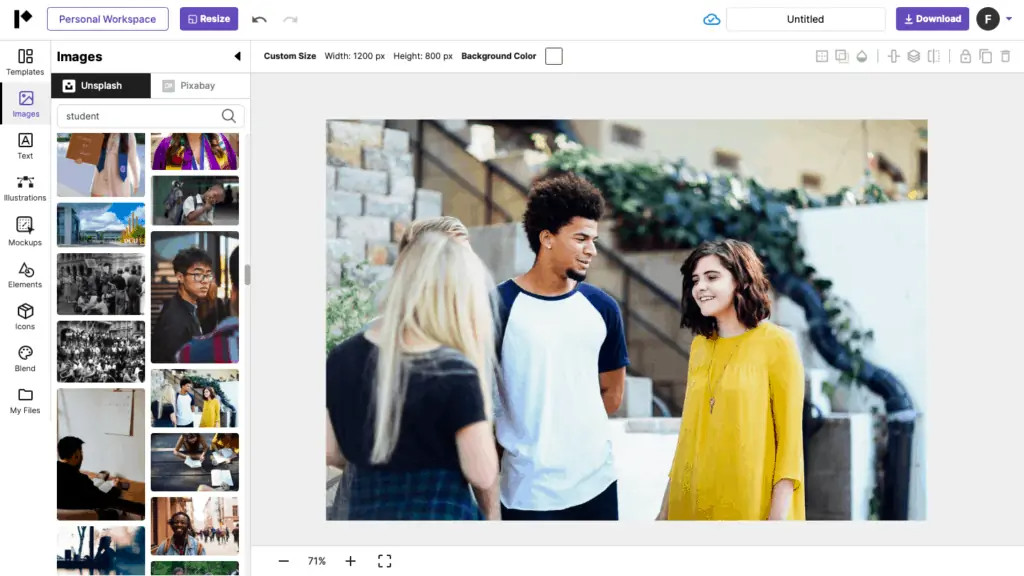This screenshot has width=1024, height=576.
Task: Open the Blend tool in sidebar
Action: coord(25,358)
